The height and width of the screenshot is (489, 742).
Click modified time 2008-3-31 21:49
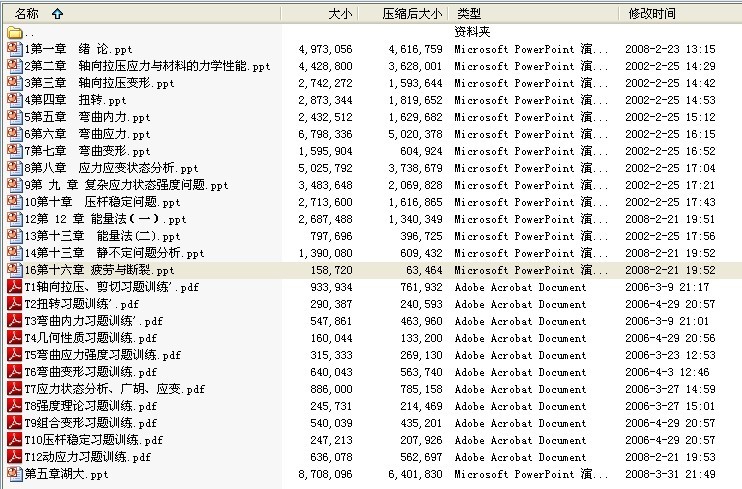[670, 474]
